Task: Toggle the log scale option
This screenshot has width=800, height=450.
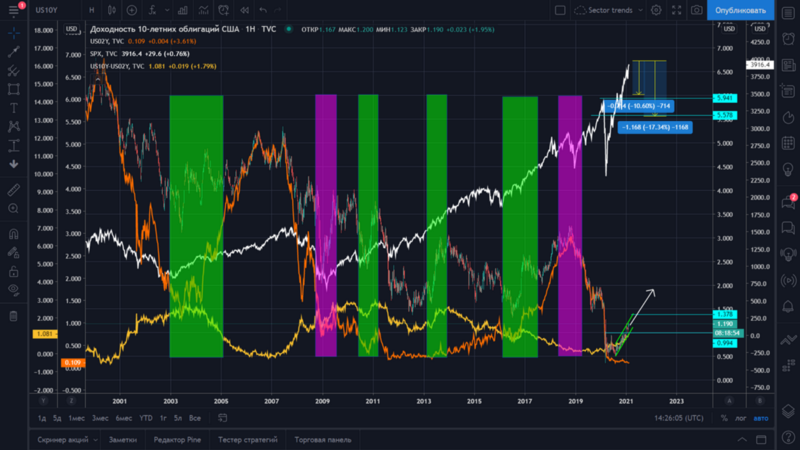Action: click(739, 417)
